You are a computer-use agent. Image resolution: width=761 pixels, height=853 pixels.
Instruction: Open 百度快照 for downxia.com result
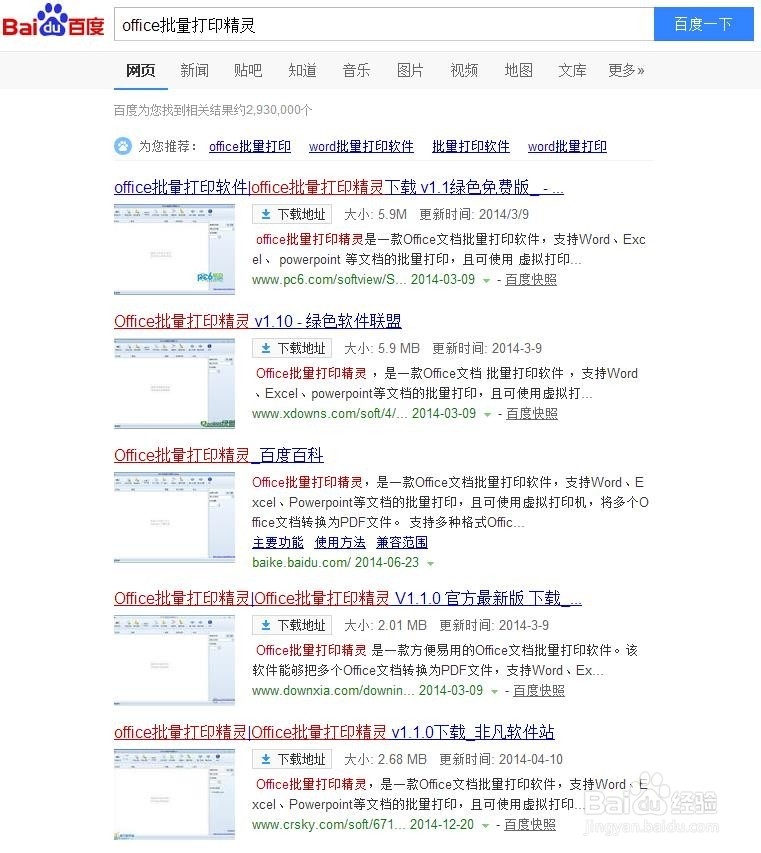[539, 690]
